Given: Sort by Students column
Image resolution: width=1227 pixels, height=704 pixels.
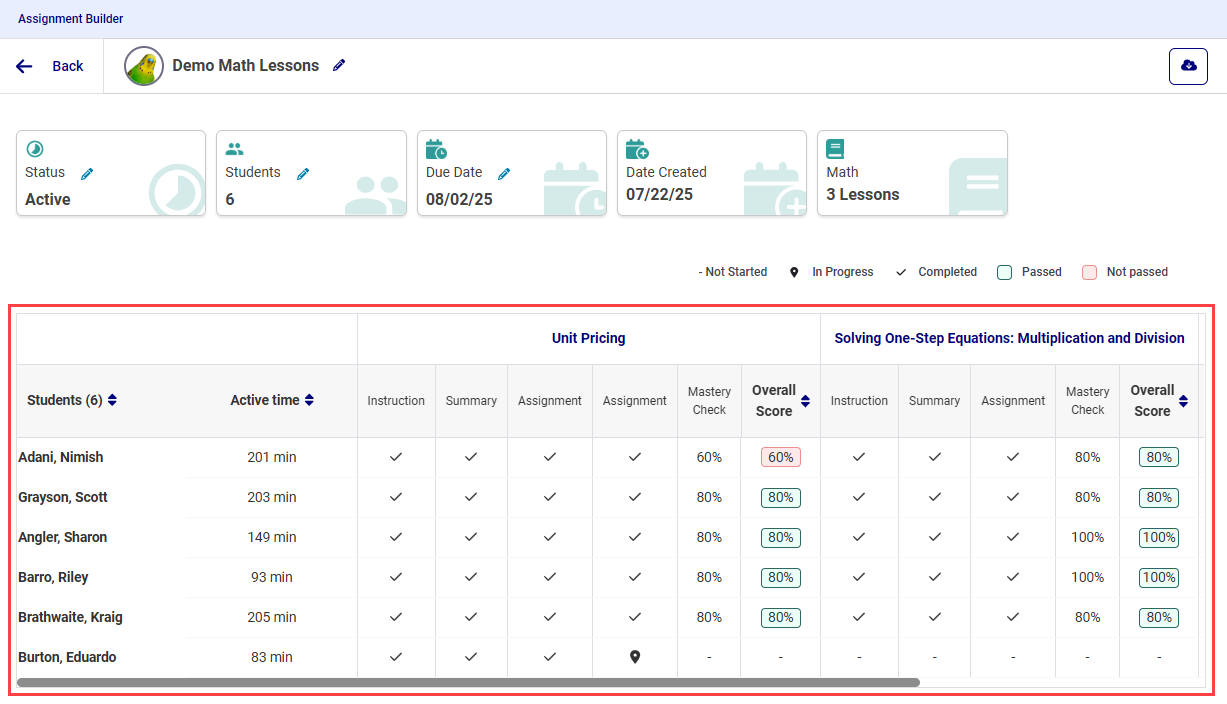Looking at the screenshot, I should click(112, 400).
